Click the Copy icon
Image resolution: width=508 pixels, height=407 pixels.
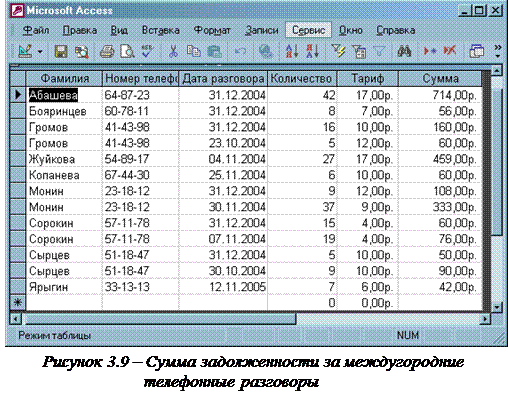pos(194,51)
